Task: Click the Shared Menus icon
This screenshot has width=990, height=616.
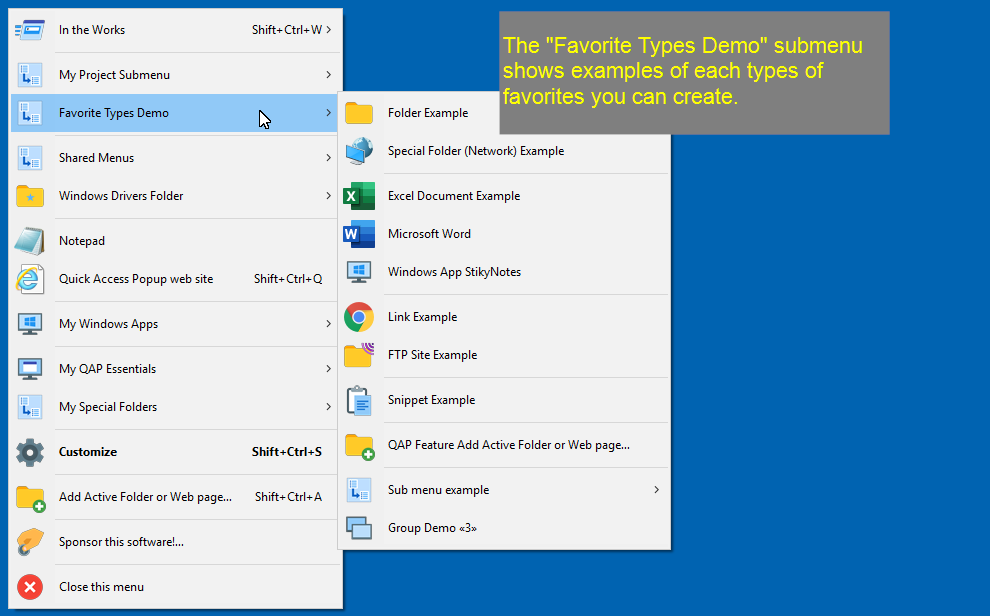Action: [30, 158]
